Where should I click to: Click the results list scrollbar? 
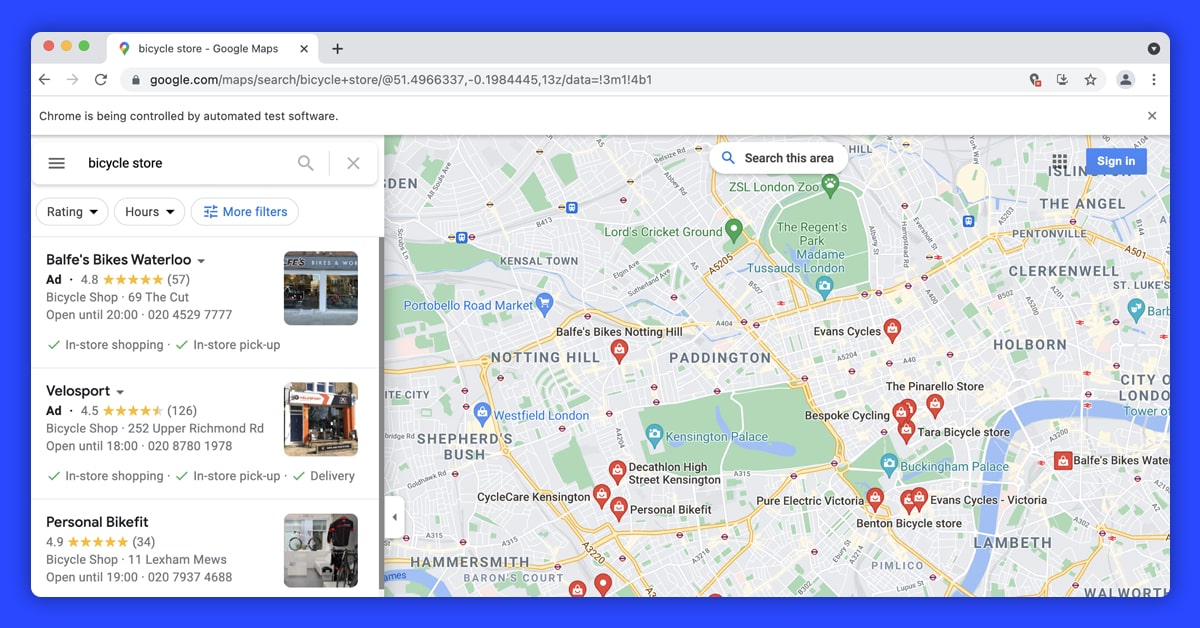(x=381, y=415)
